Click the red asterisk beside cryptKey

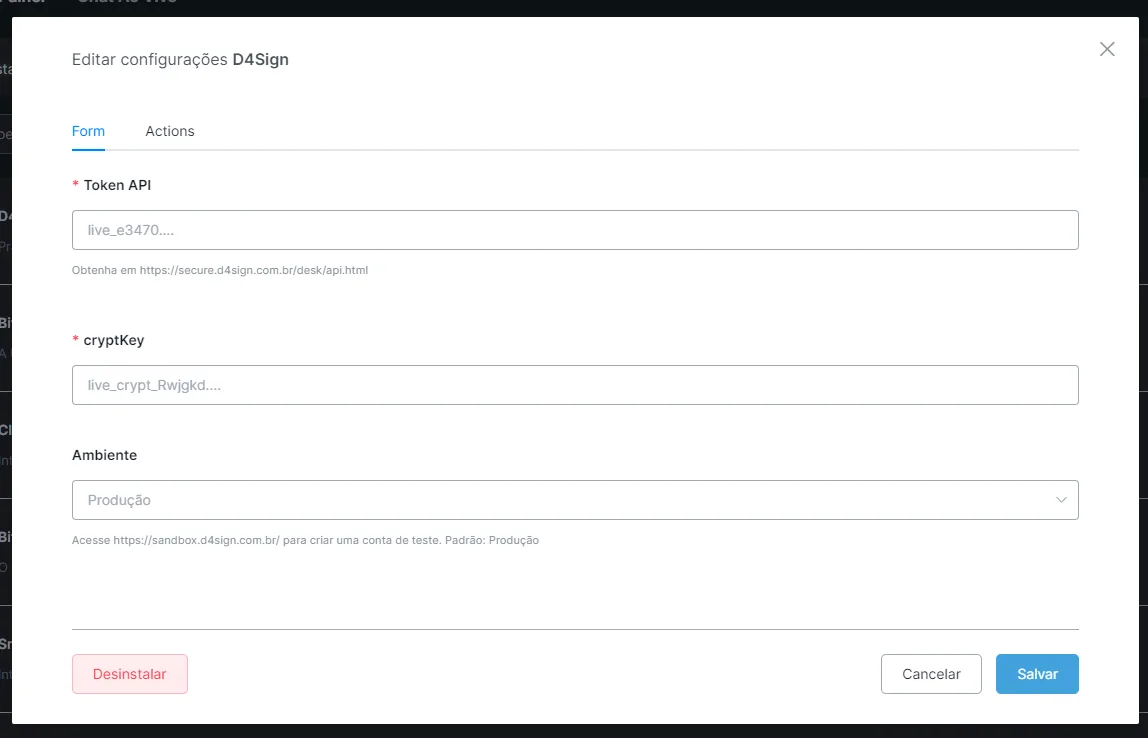(75, 340)
